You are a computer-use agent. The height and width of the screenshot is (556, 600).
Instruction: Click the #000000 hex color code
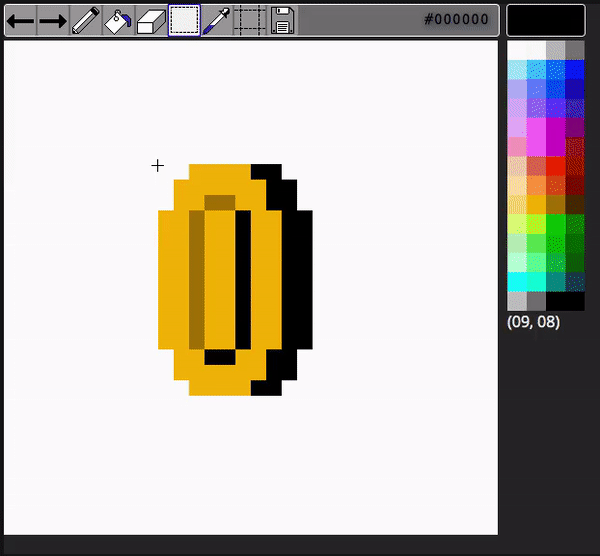tap(456, 19)
